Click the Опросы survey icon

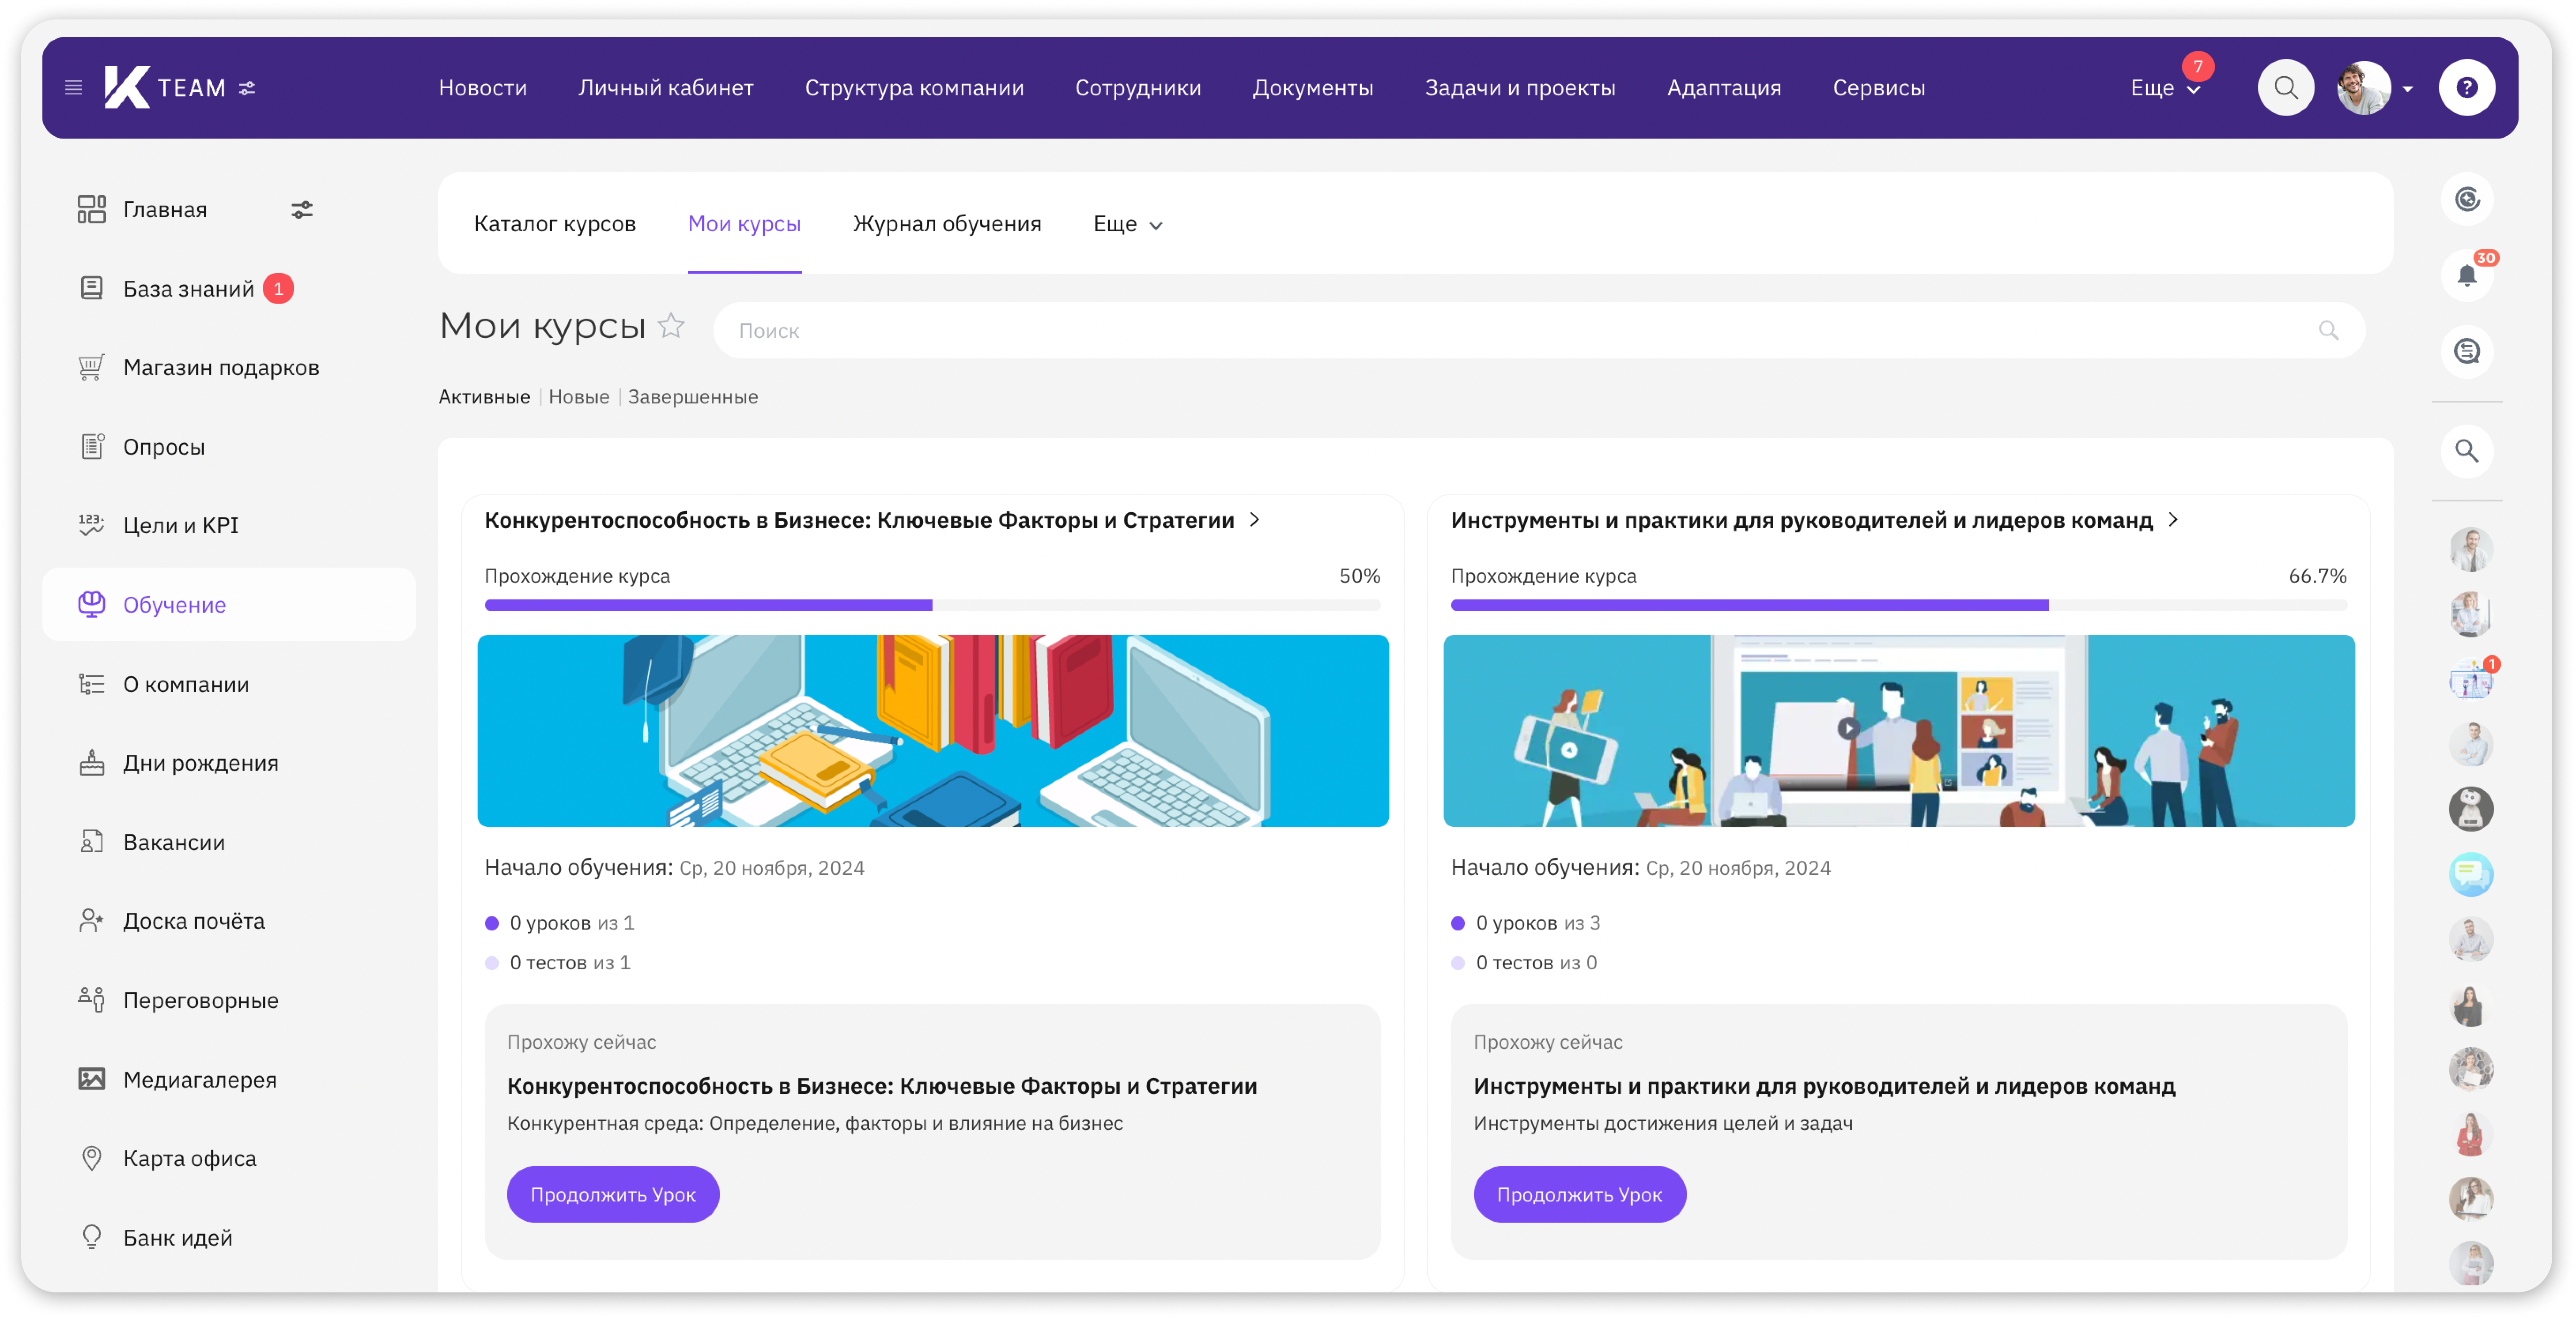[x=91, y=446]
